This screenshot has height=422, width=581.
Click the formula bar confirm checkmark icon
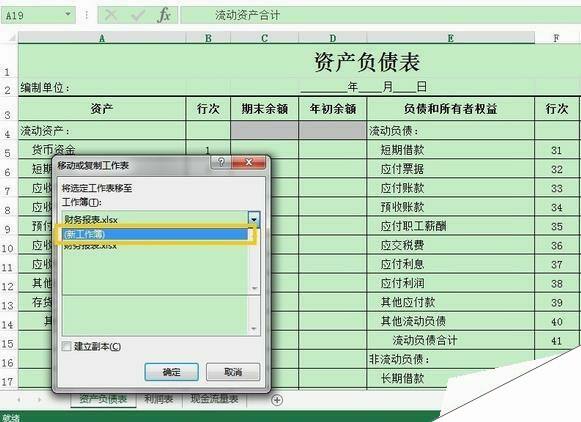pos(137,16)
